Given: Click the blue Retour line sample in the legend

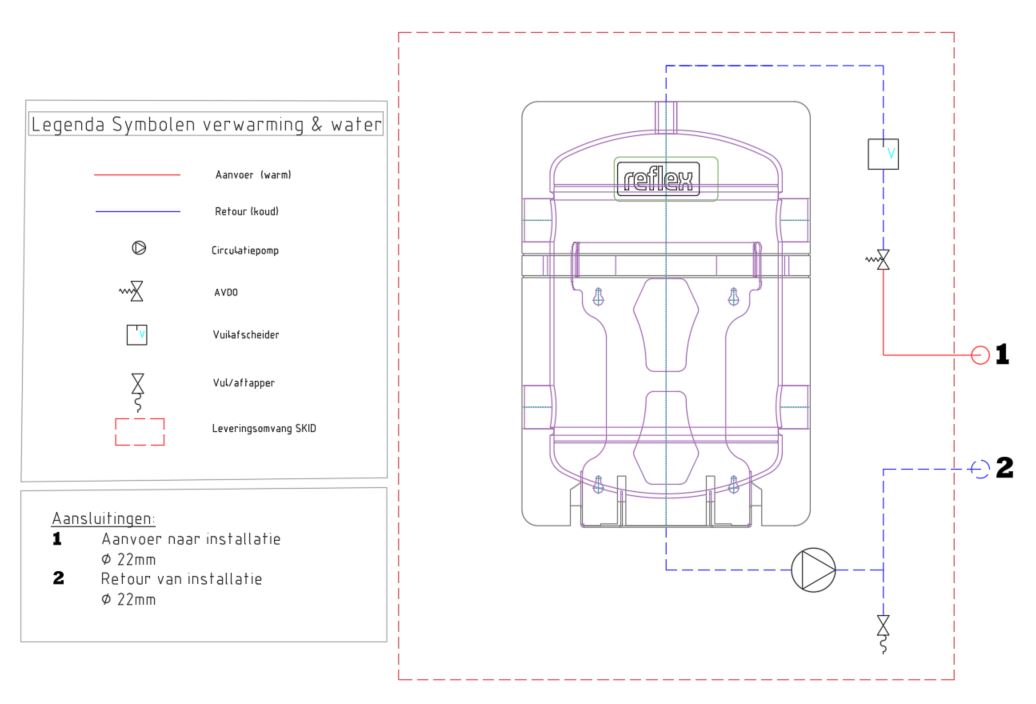Looking at the screenshot, I should pos(137,211).
